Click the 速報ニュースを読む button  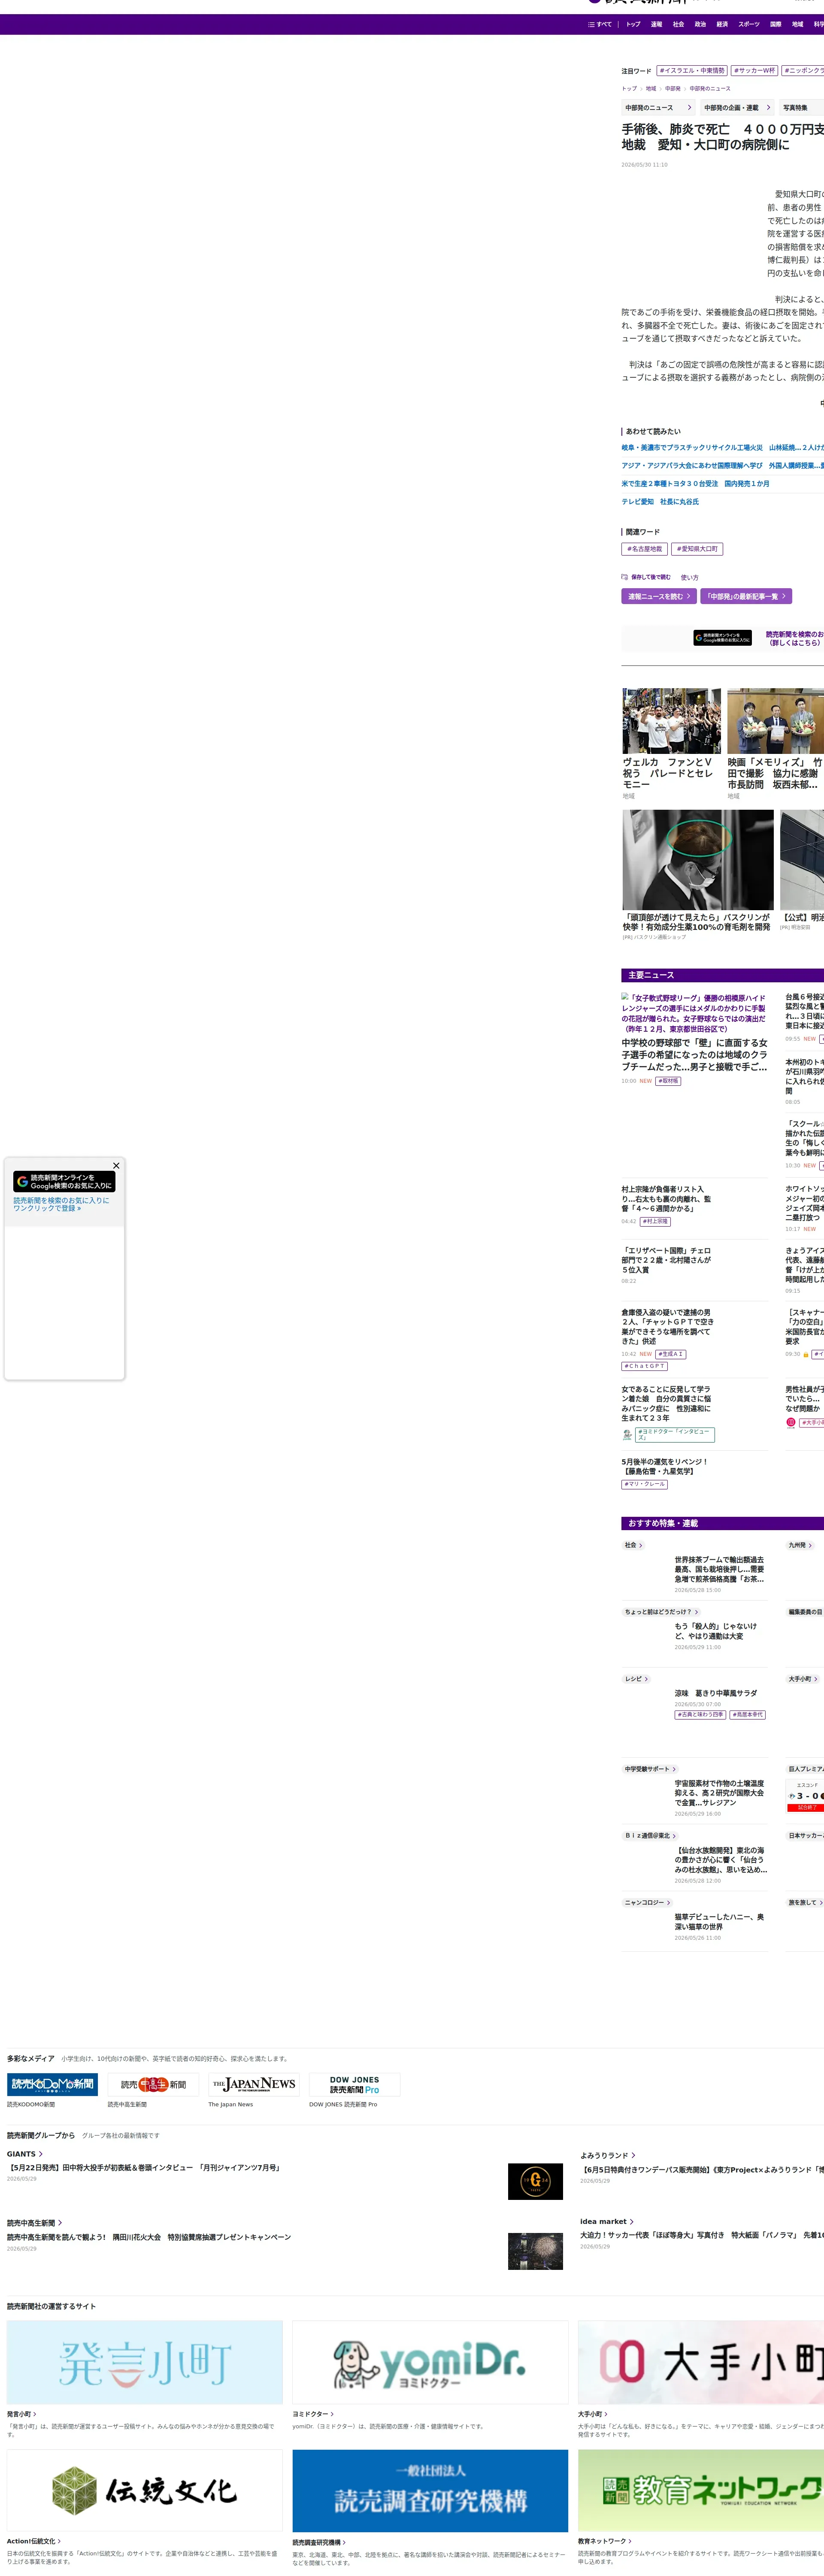[659, 596]
